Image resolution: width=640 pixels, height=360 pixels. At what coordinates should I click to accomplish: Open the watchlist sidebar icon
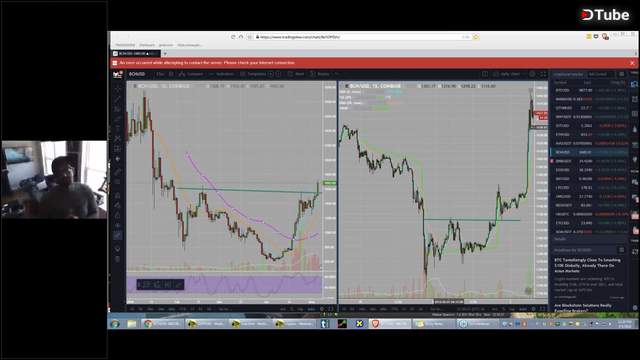635,84
